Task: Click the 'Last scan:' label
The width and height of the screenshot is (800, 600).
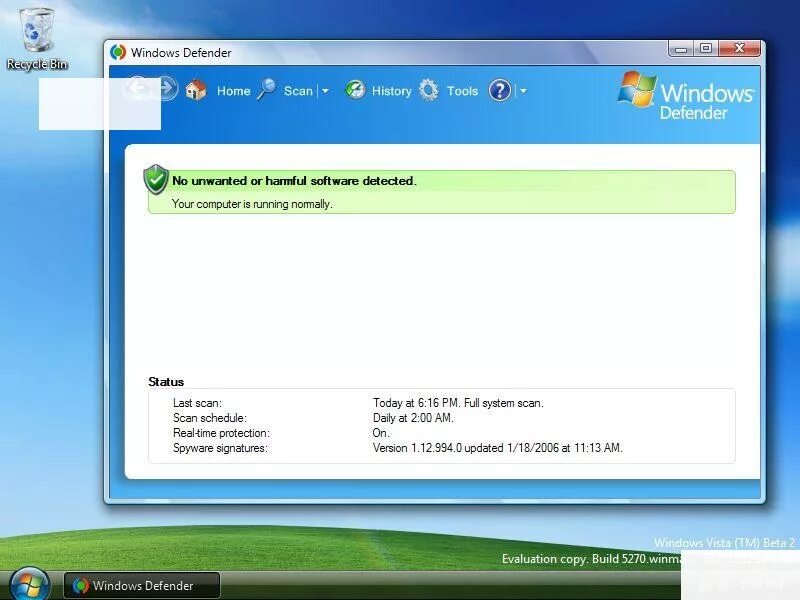Action: tap(197, 403)
